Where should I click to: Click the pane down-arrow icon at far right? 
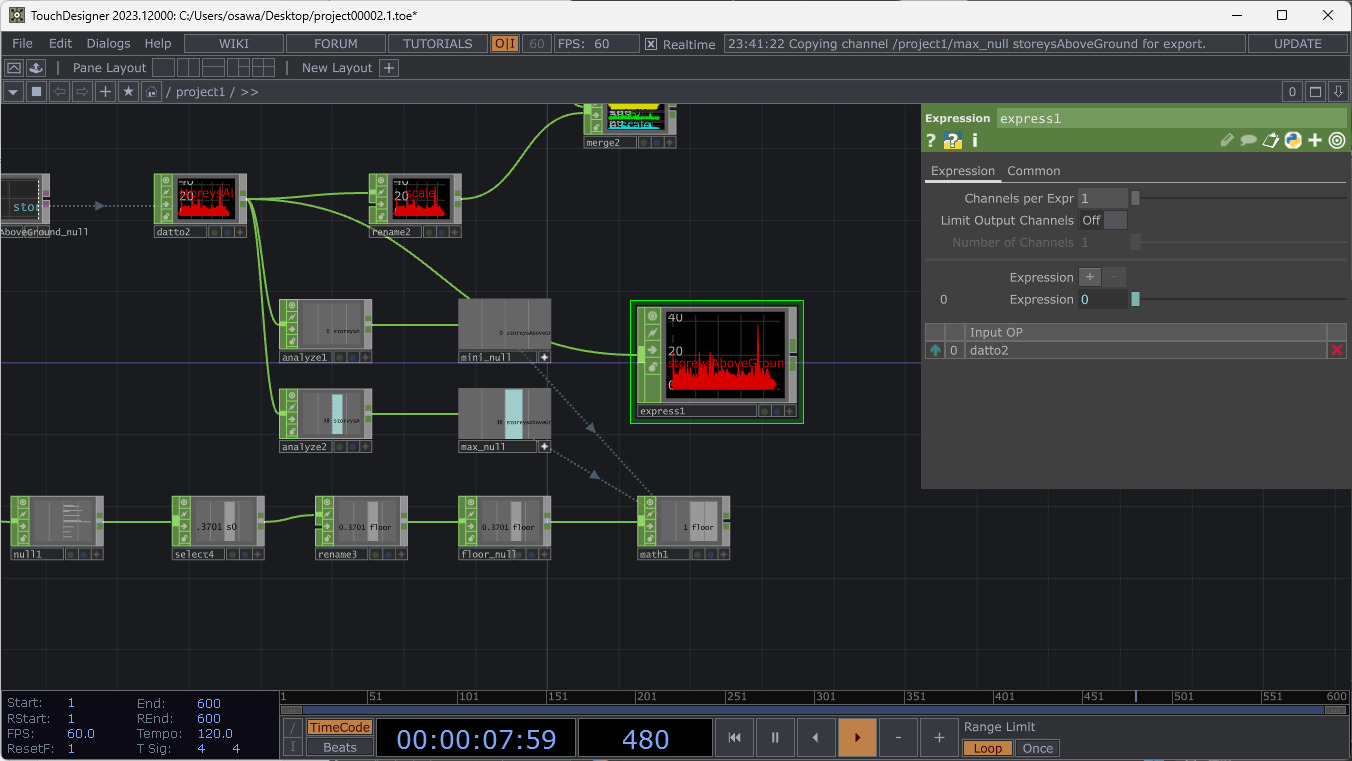pyautogui.click(x=1338, y=92)
